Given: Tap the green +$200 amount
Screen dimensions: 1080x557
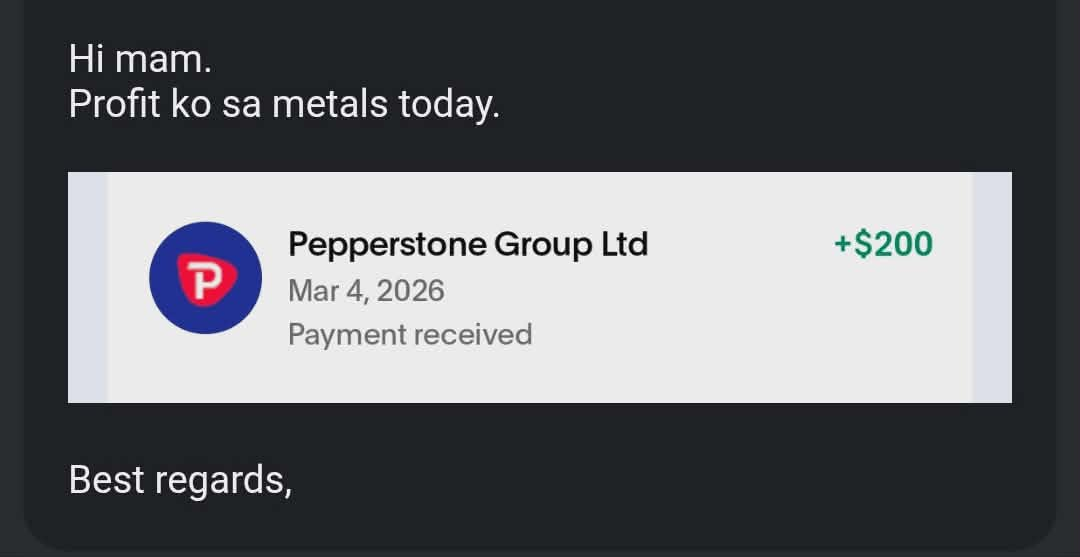Looking at the screenshot, I should tap(882, 243).
